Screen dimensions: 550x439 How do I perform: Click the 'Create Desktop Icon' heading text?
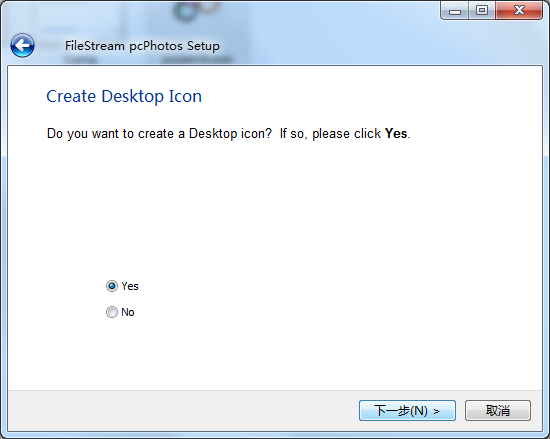[124, 96]
